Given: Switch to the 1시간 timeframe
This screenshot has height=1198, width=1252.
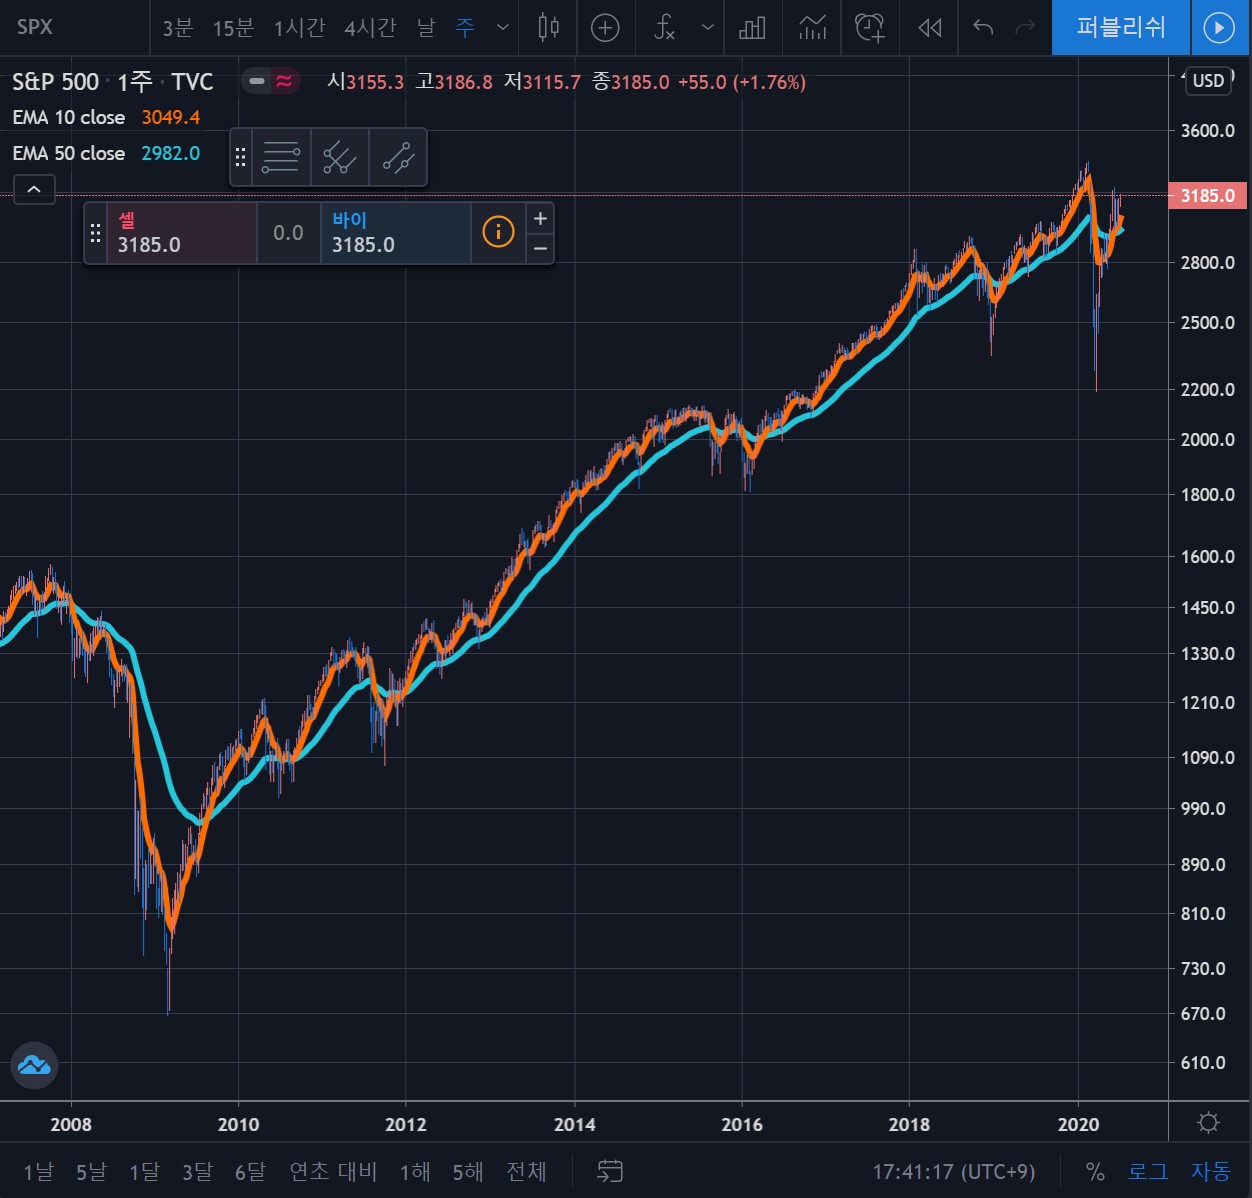Looking at the screenshot, I should click(299, 27).
